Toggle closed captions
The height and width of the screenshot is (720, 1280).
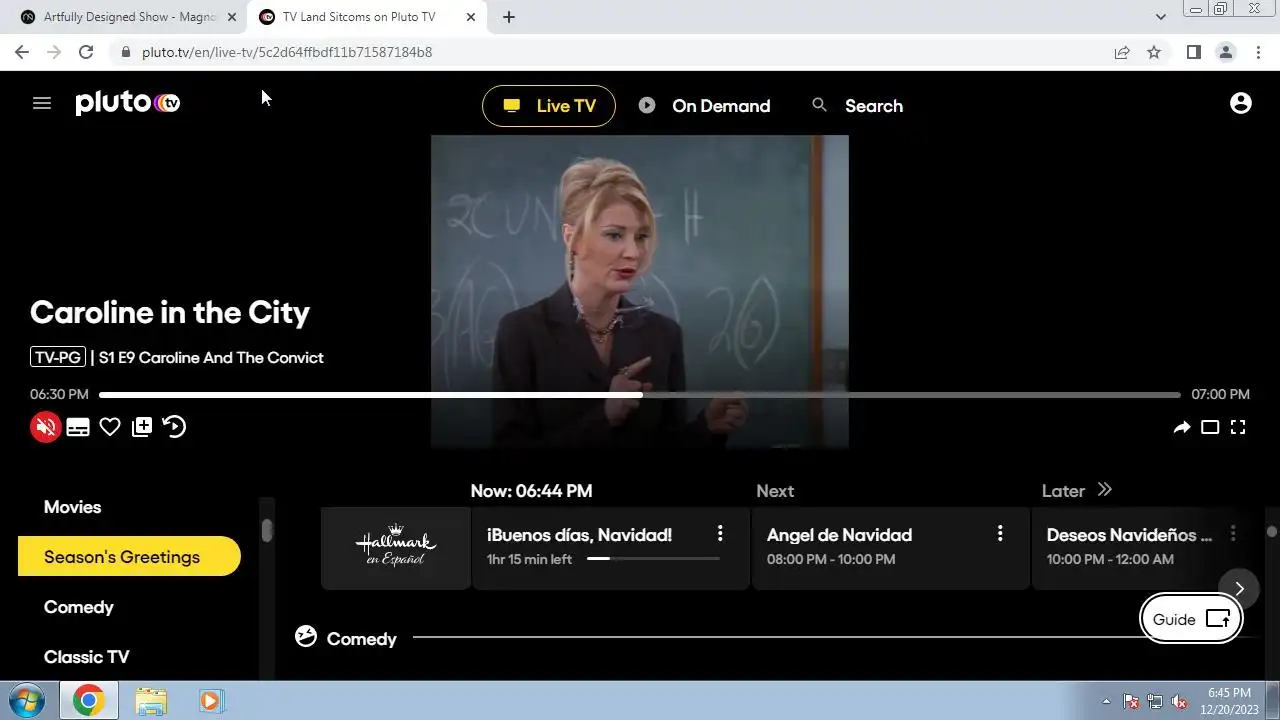78,428
